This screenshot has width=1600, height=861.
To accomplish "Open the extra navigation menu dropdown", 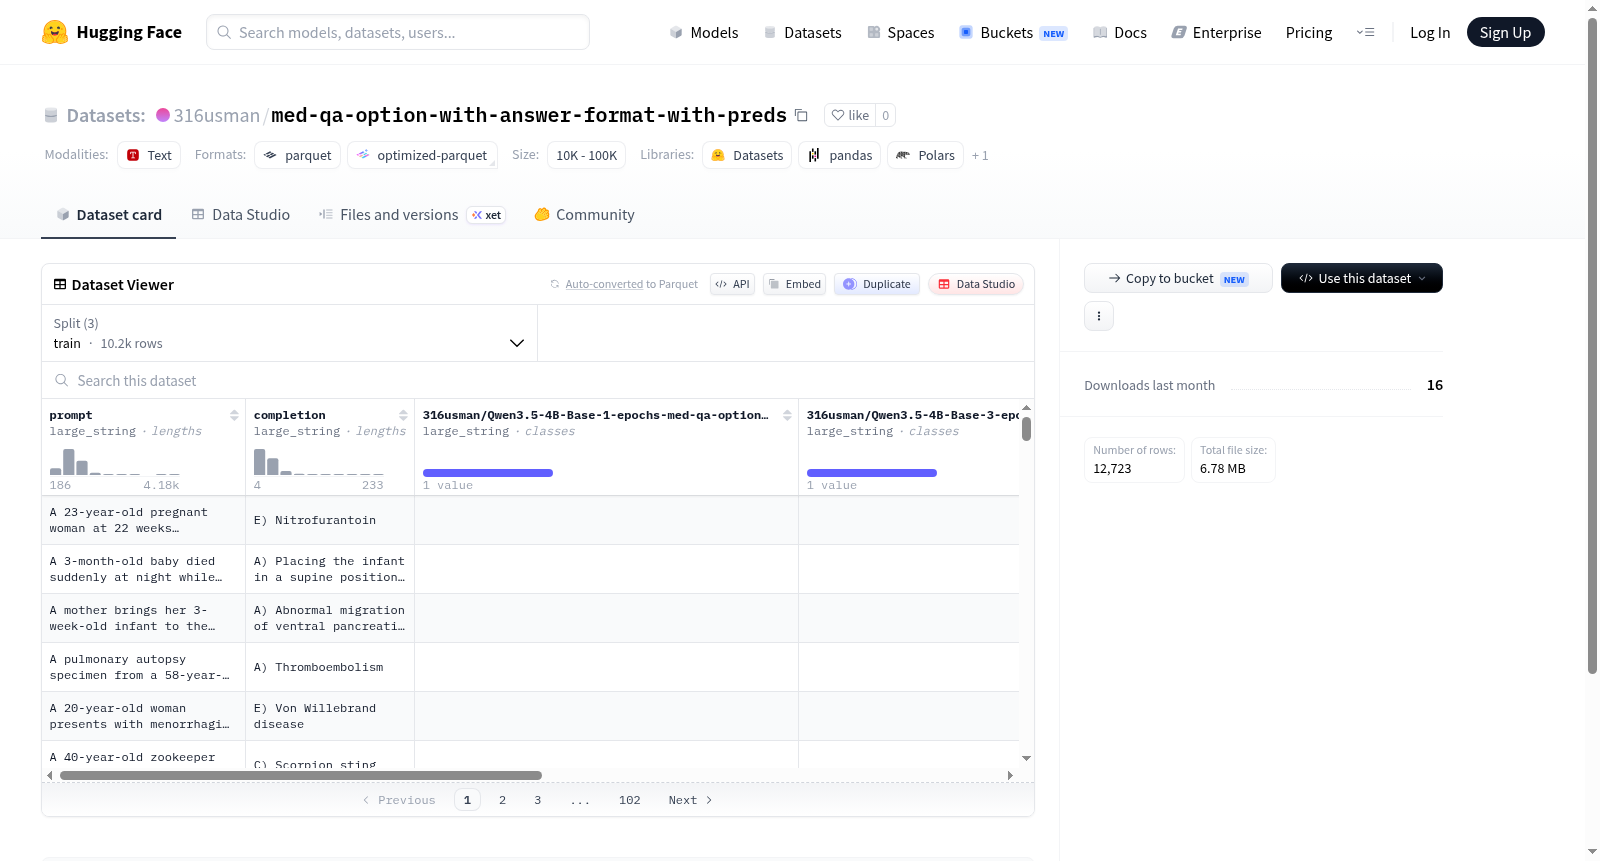I will 1365,32.
